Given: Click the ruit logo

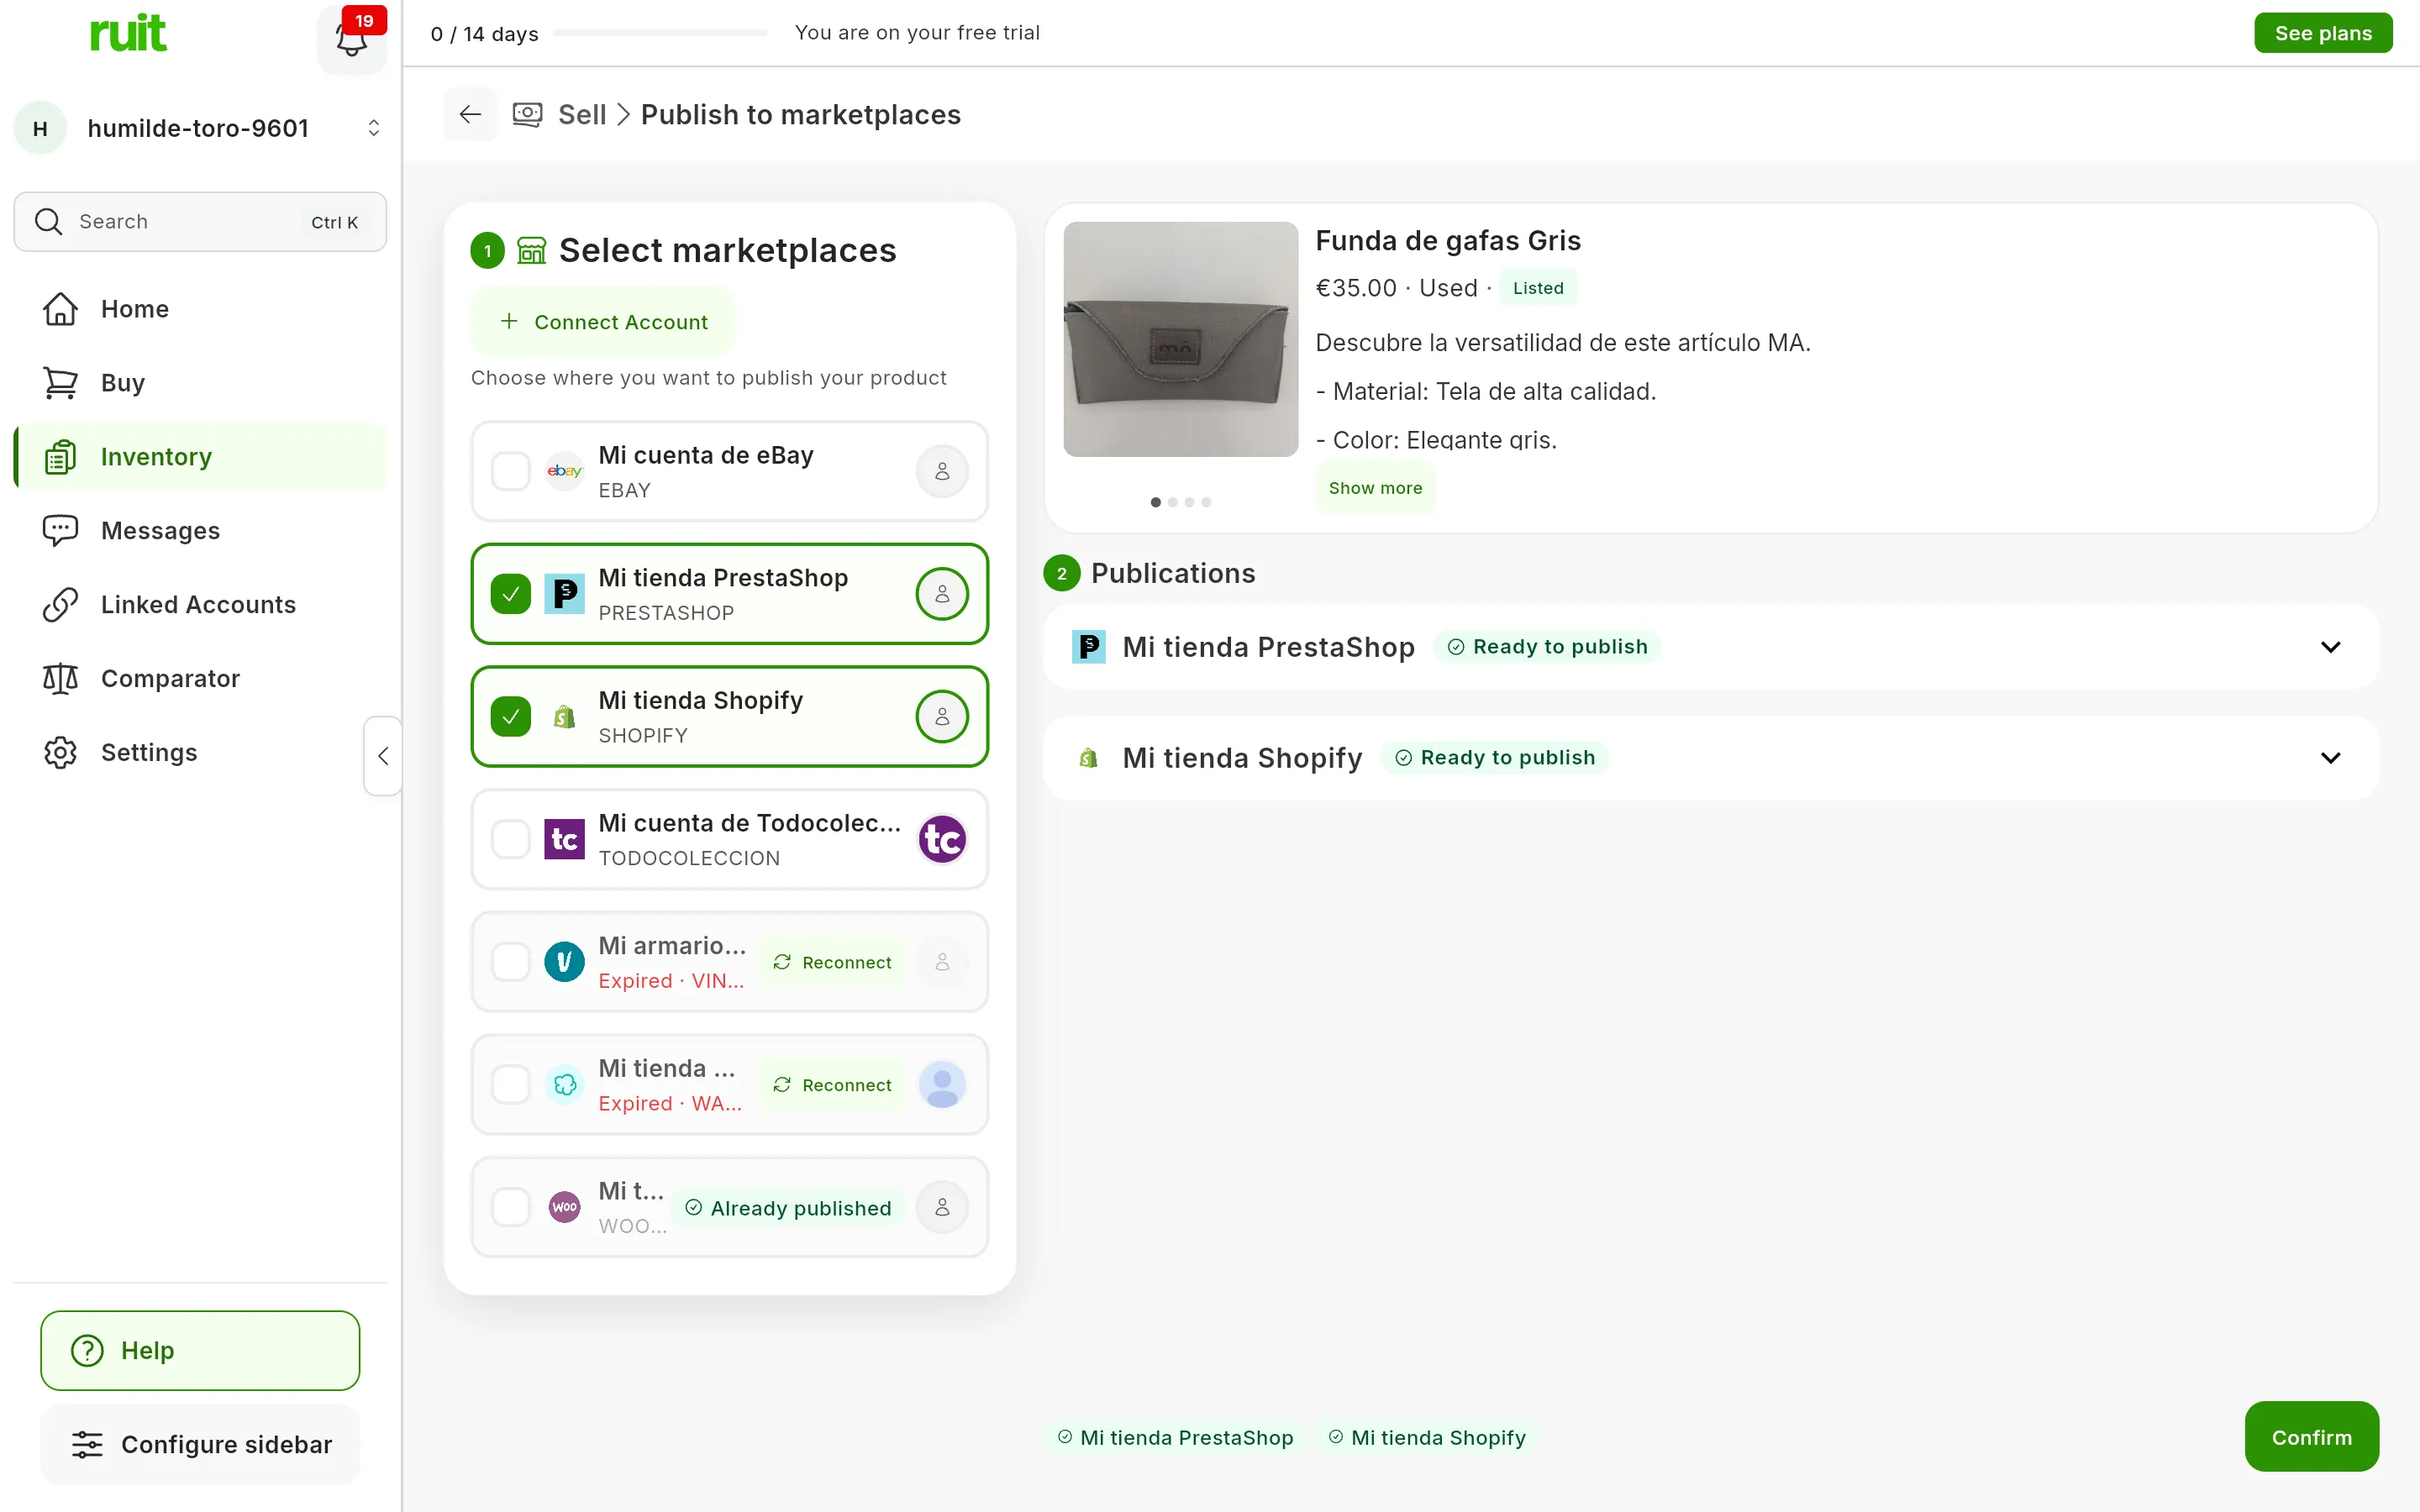Looking at the screenshot, I should [128, 33].
